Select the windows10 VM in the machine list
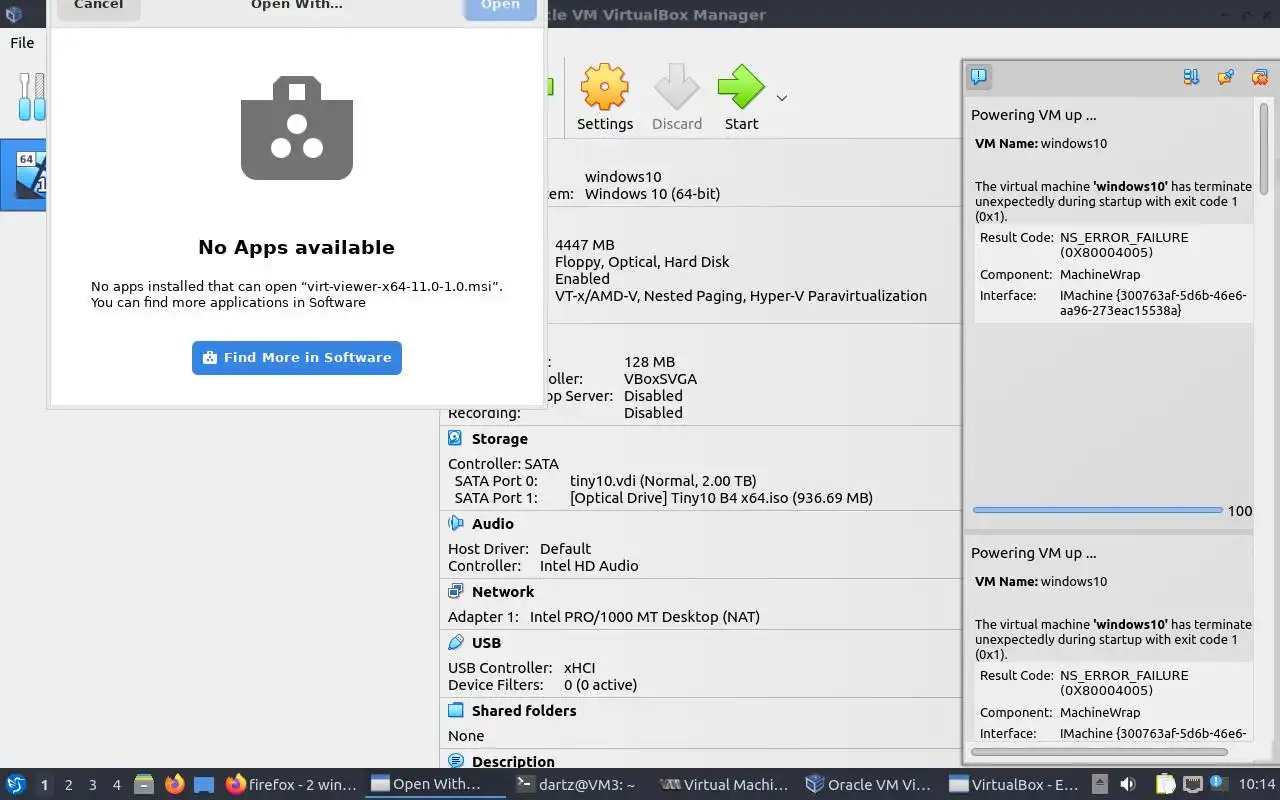The height and width of the screenshot is (800, 1280). (x=25, y=175)
